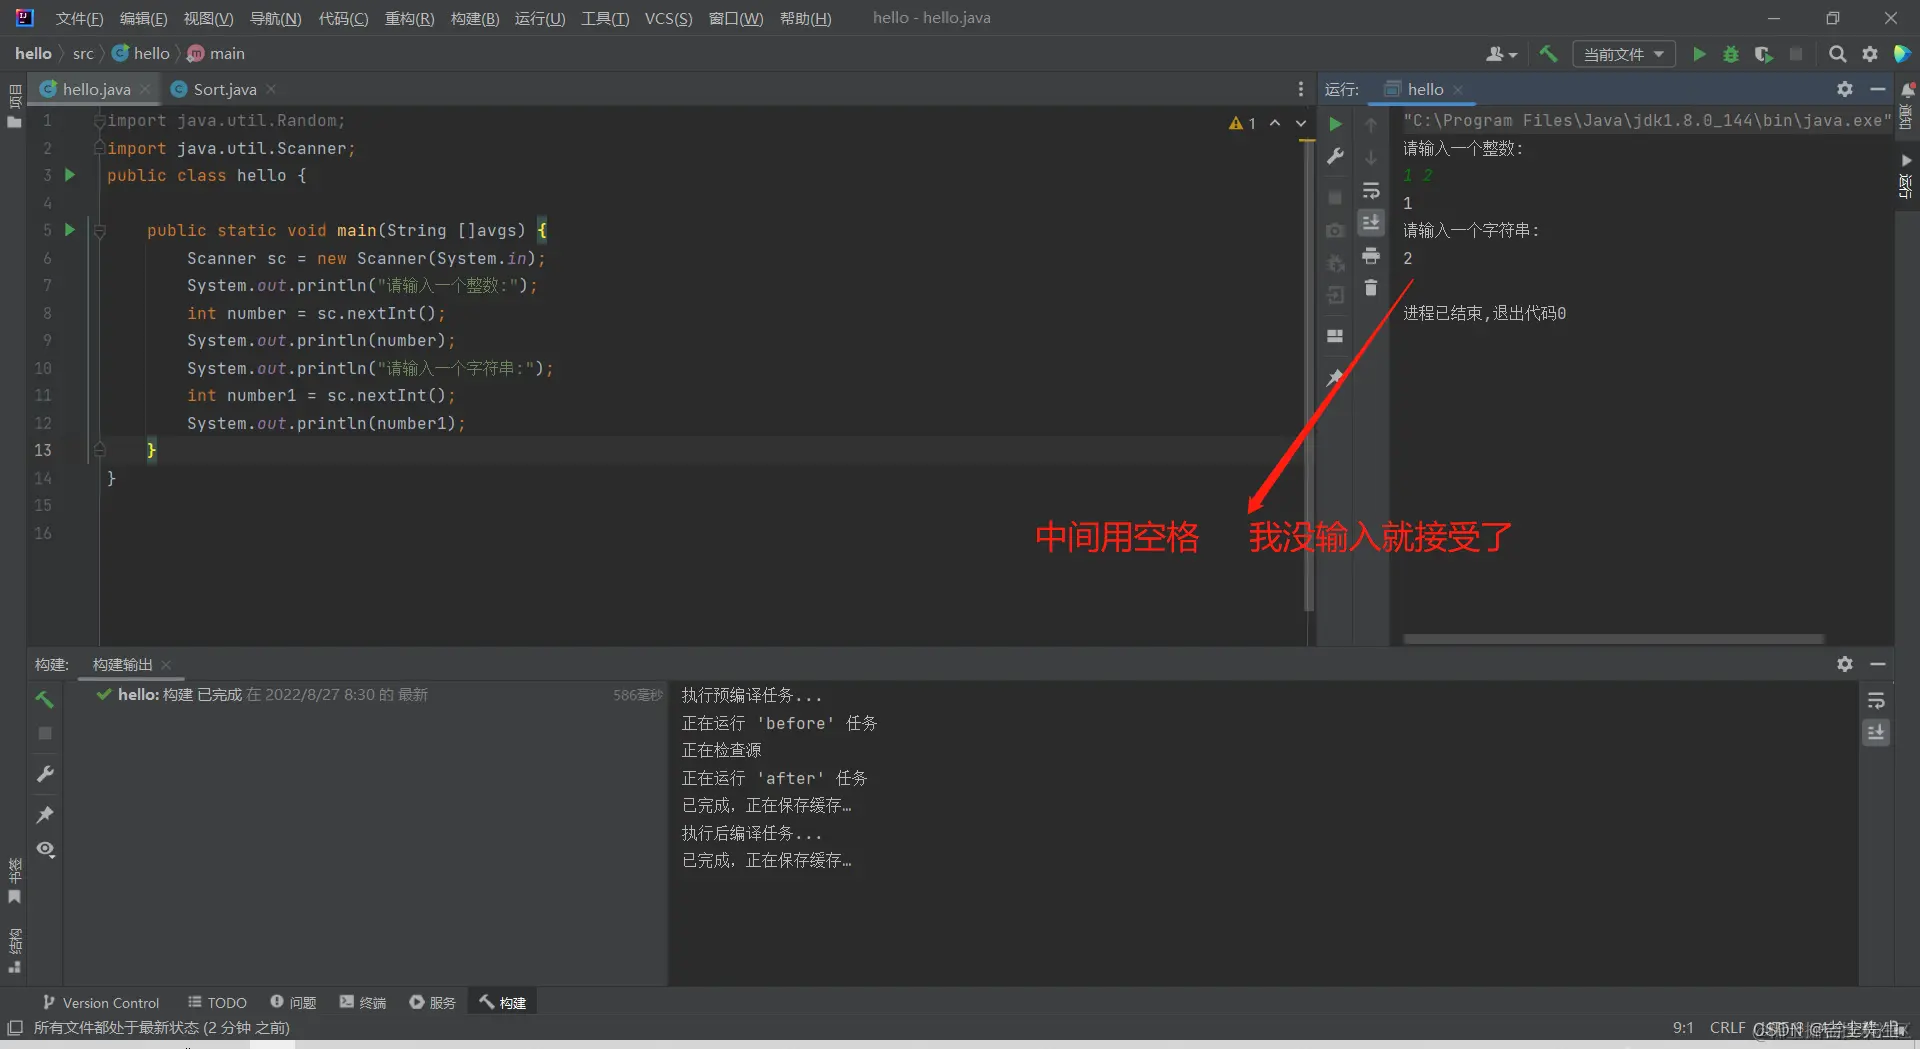
Task: Click wrench icon in Build panel sidebar
Action: [45, 774]
